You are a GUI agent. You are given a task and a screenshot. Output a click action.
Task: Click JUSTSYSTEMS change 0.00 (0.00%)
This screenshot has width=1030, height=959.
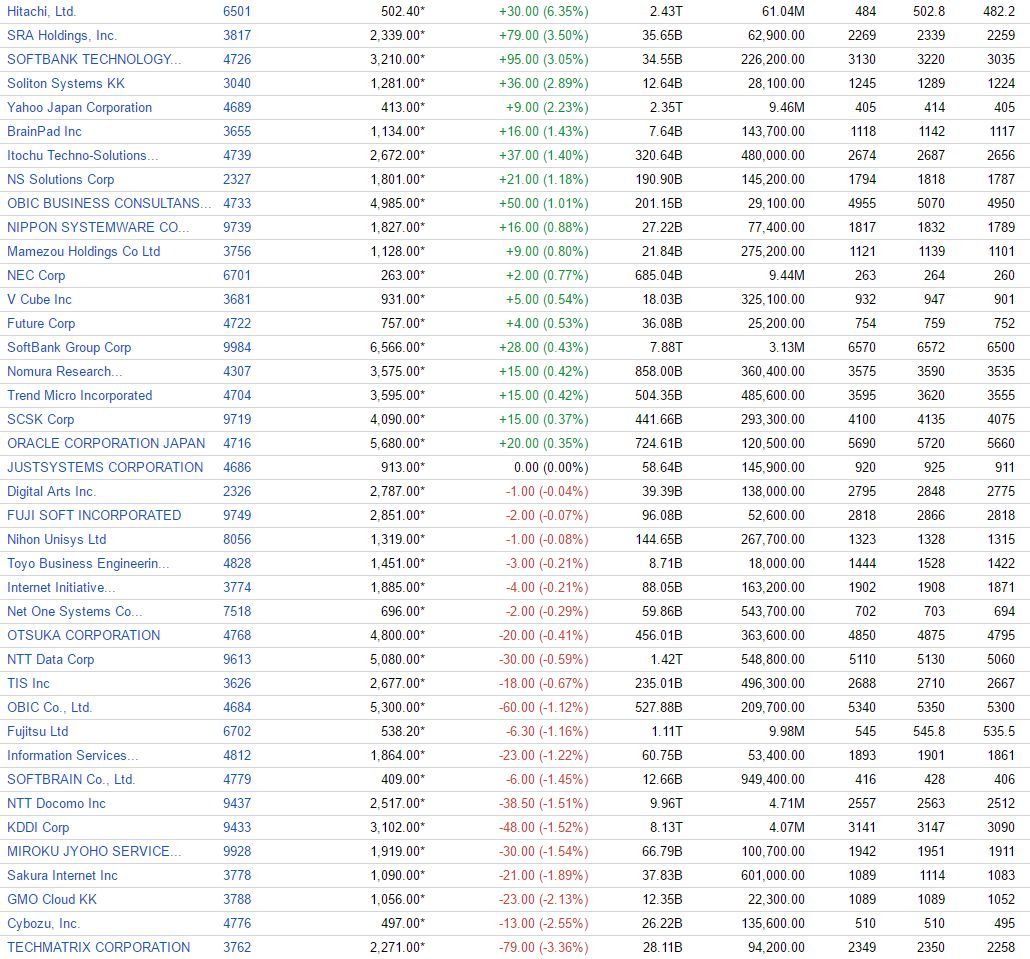click(551, 467)
